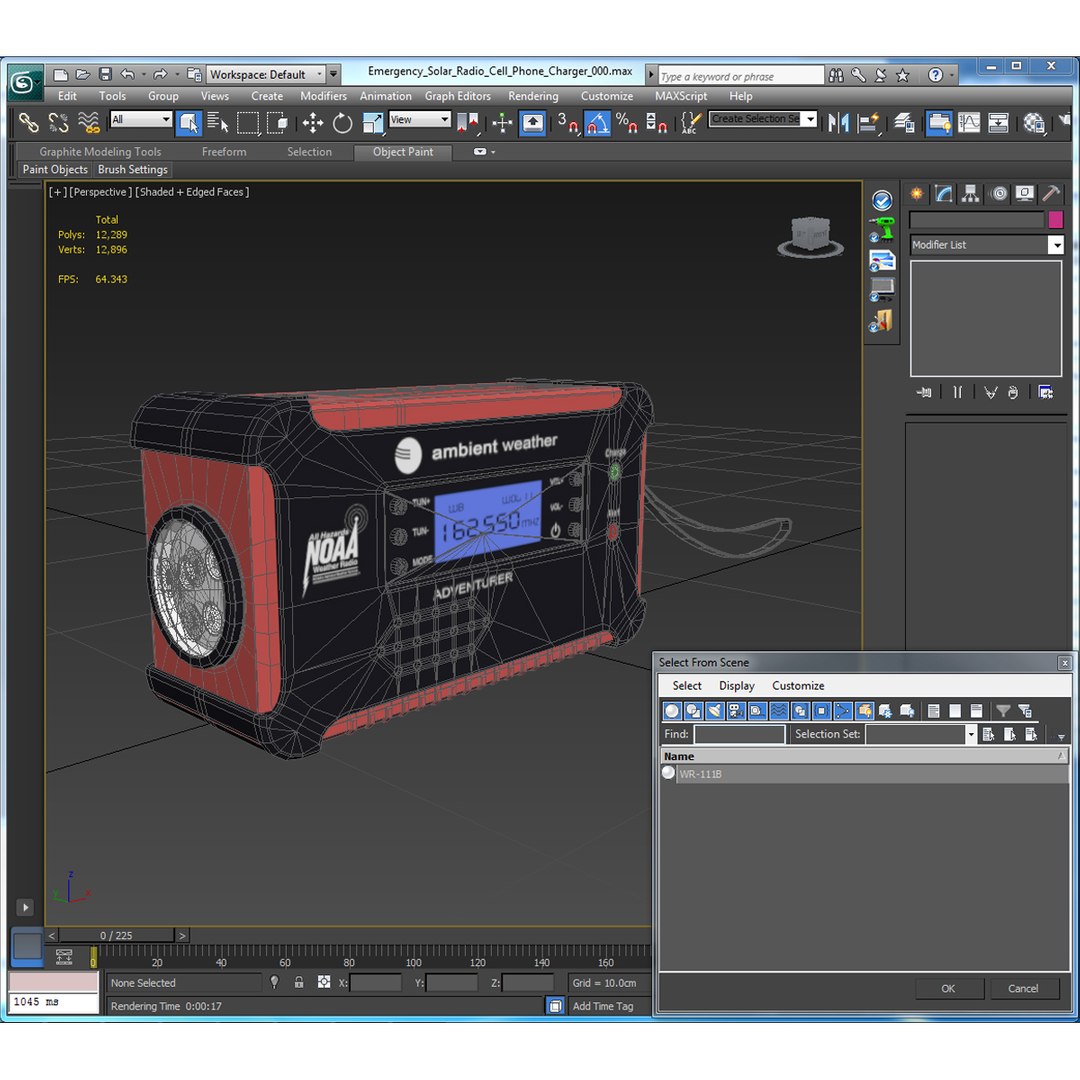
Task: Activate the Select and Rotate tool
Action: point(342,123)
